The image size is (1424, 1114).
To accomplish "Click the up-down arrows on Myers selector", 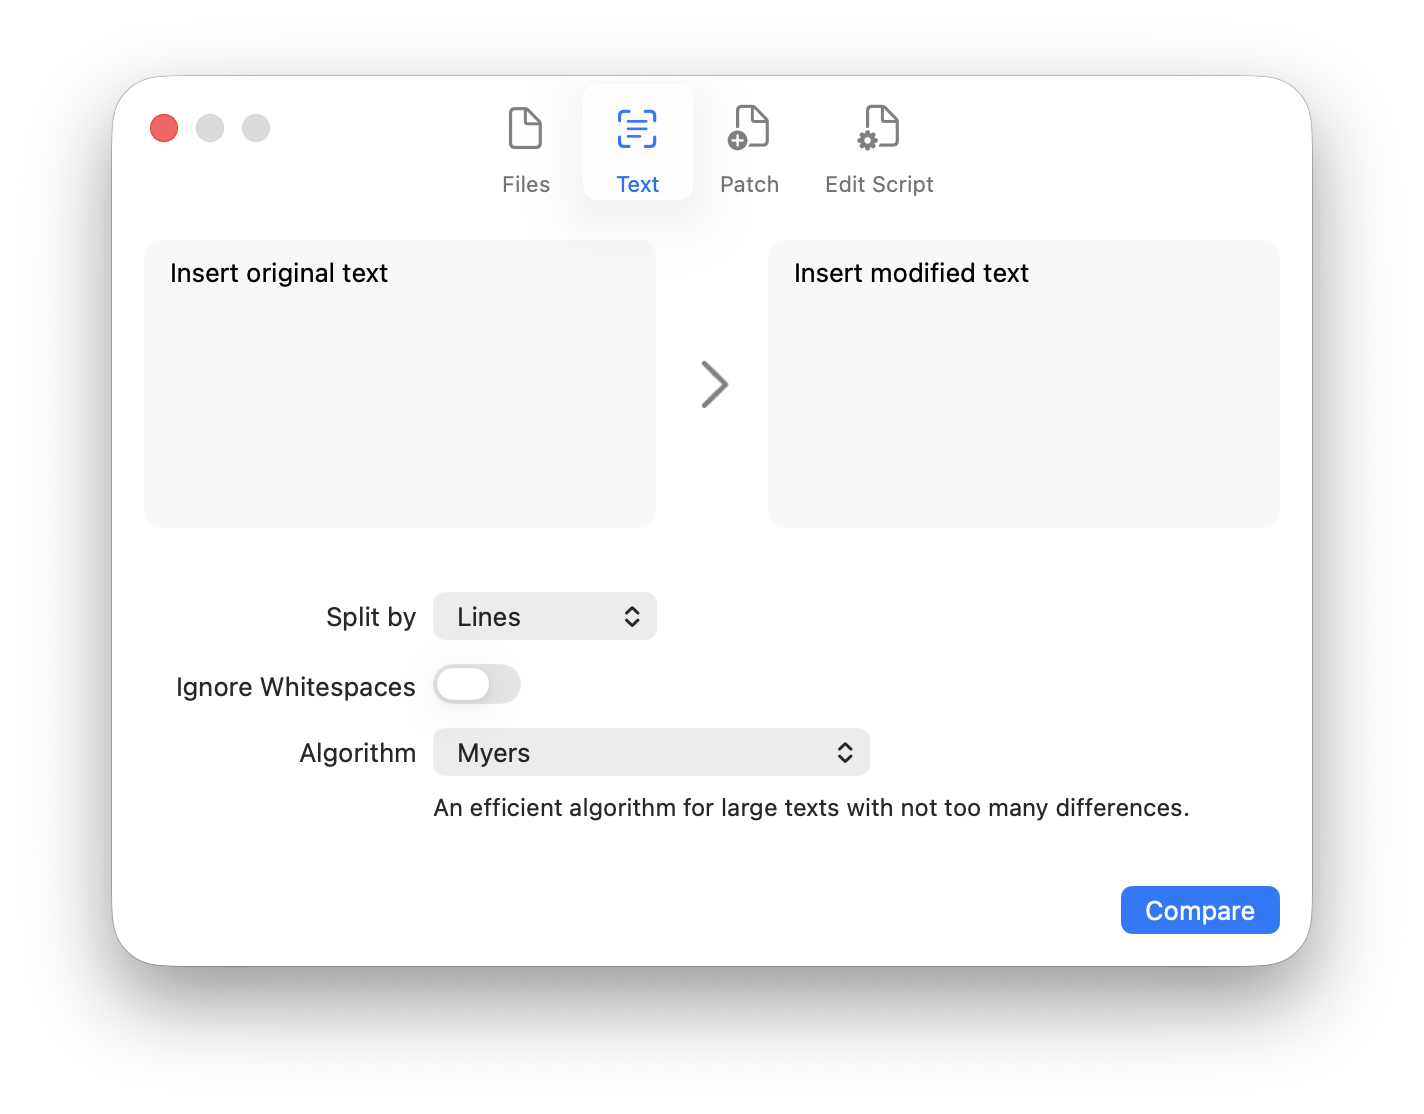I will (x=845, y=753).
